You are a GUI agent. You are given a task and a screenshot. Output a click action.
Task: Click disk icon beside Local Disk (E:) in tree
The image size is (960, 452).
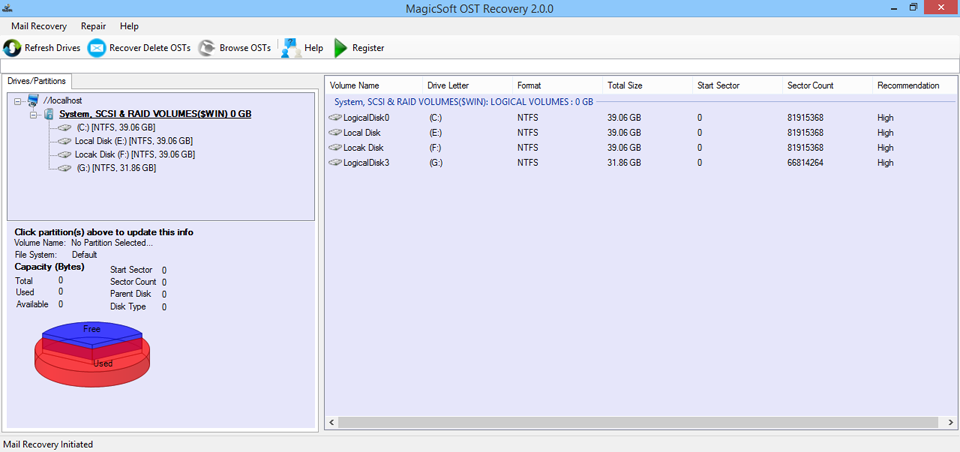(x=66, y=141)
